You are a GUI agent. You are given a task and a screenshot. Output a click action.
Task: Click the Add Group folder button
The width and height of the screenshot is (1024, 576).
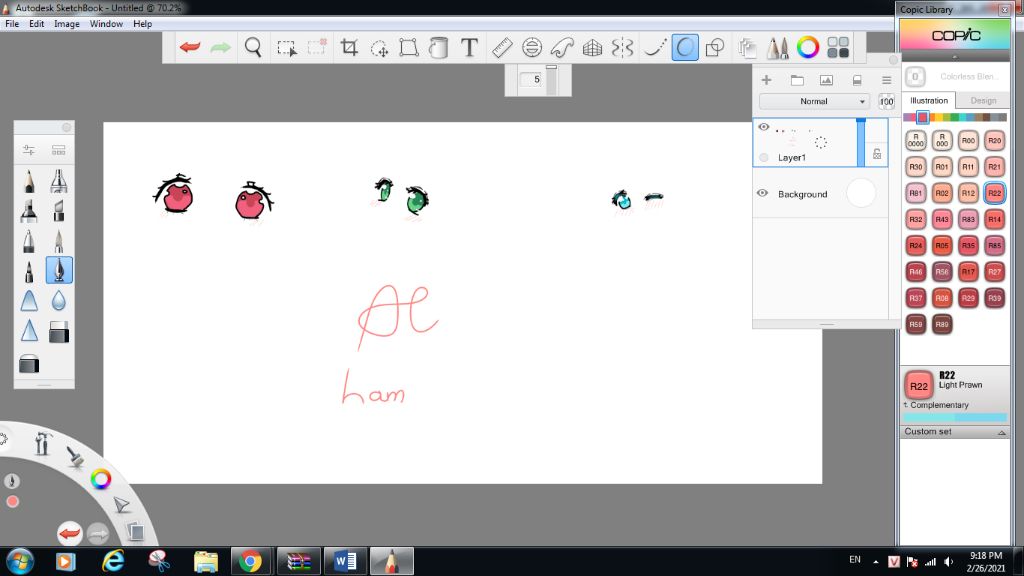(797, 80)
